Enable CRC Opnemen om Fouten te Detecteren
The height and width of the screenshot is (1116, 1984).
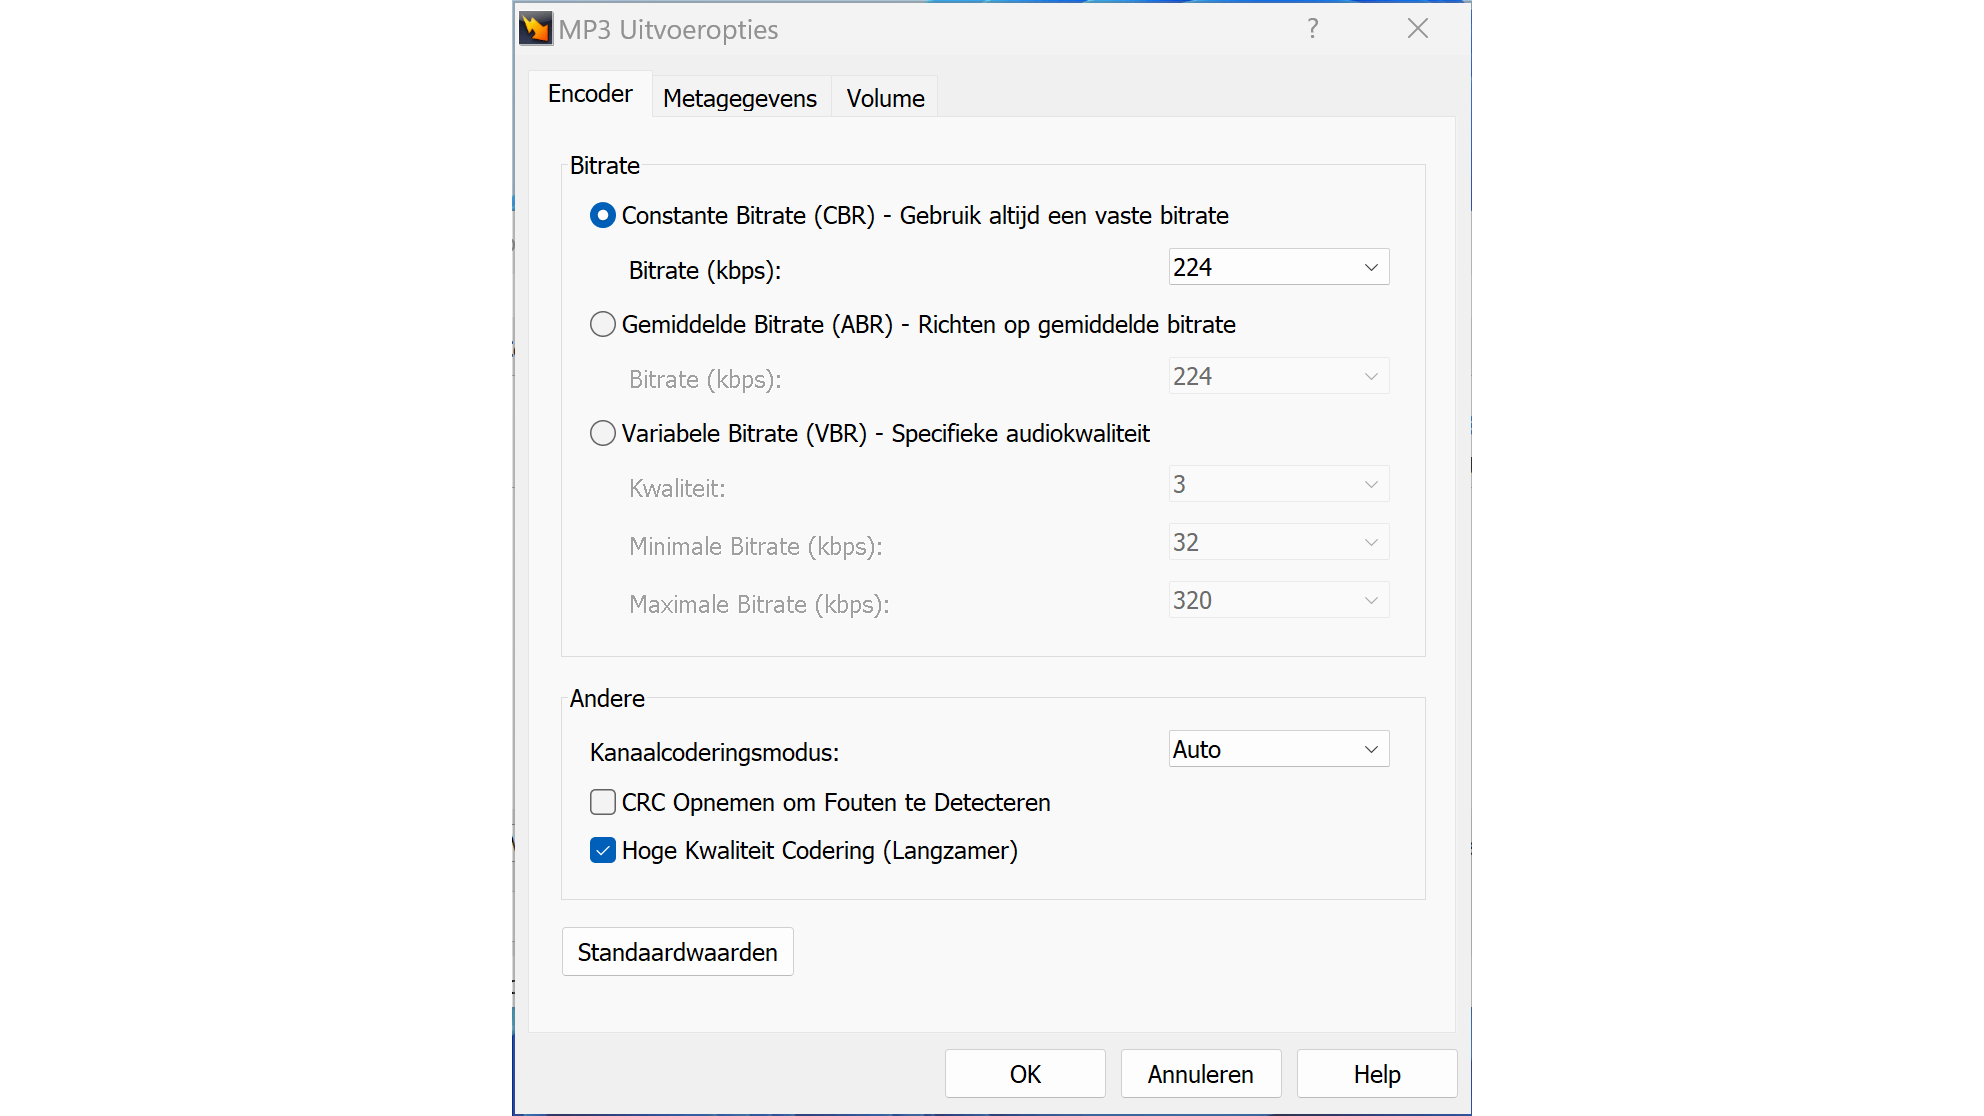click(x=603, y=803)
